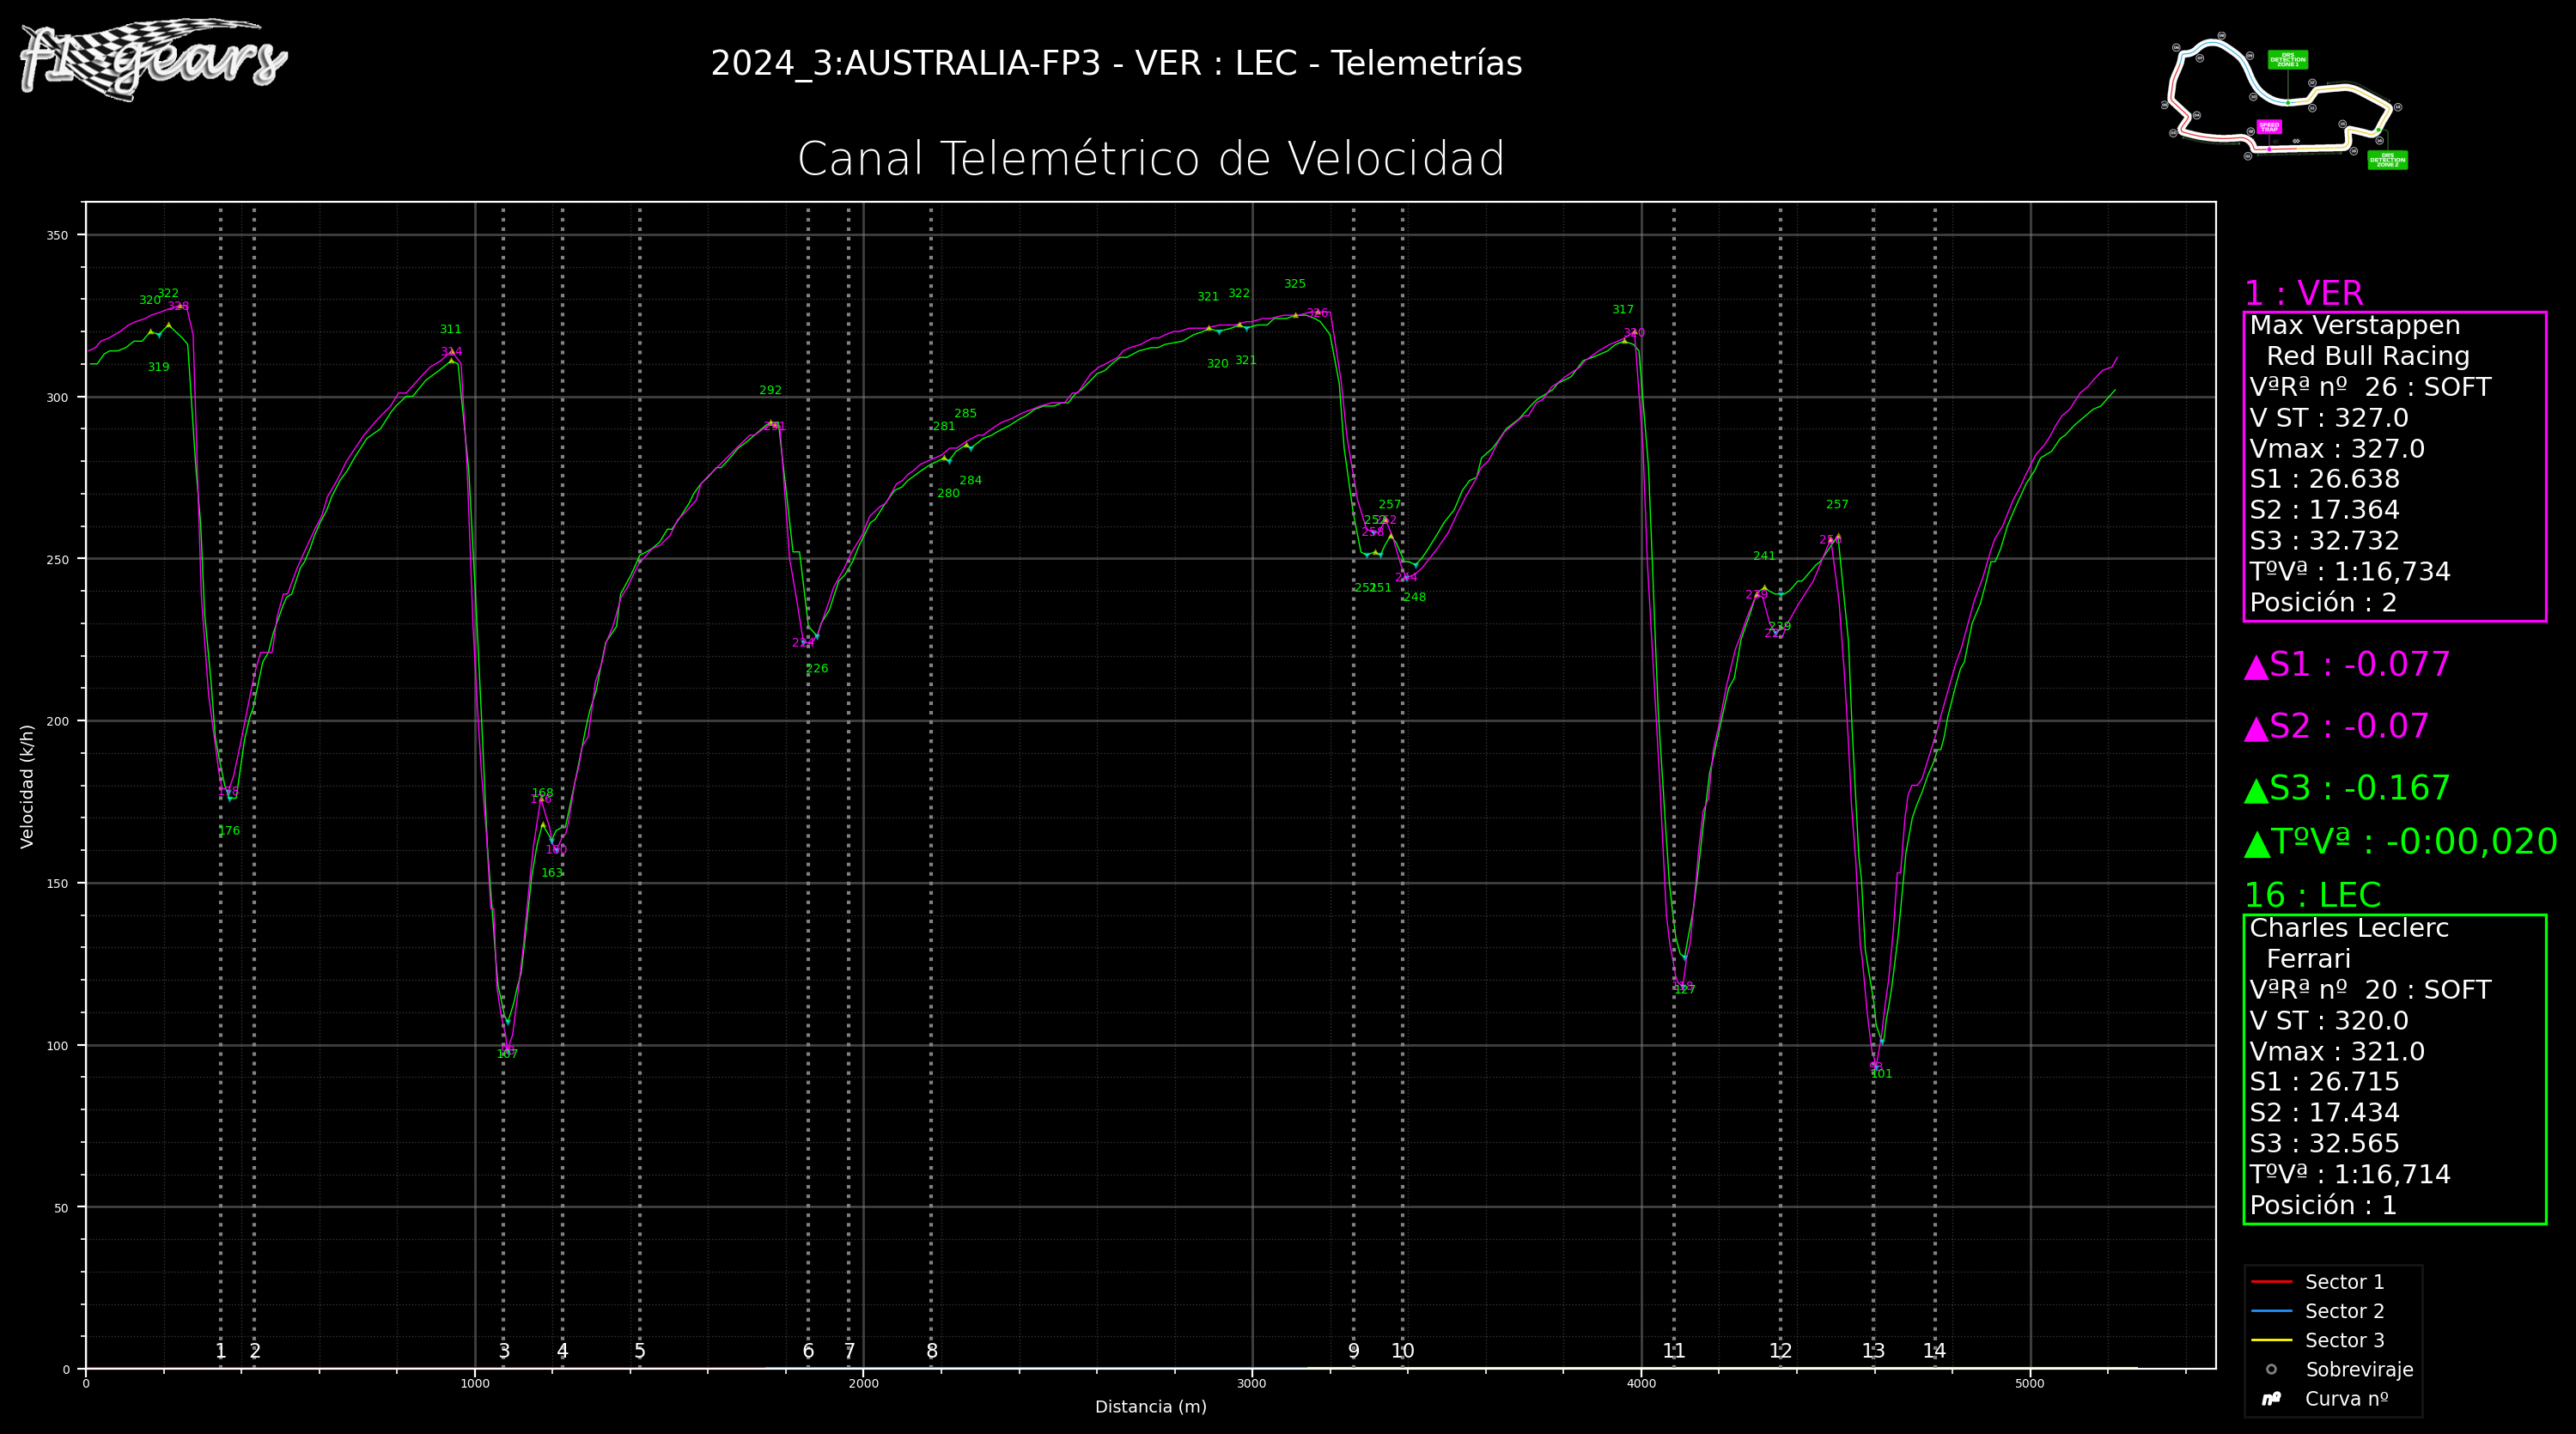Image resolution: width=2576 pixels, height=1434 pixels.
Task: Click the DRS Detection Zone 1 badge
Action: coord(2287,60)
